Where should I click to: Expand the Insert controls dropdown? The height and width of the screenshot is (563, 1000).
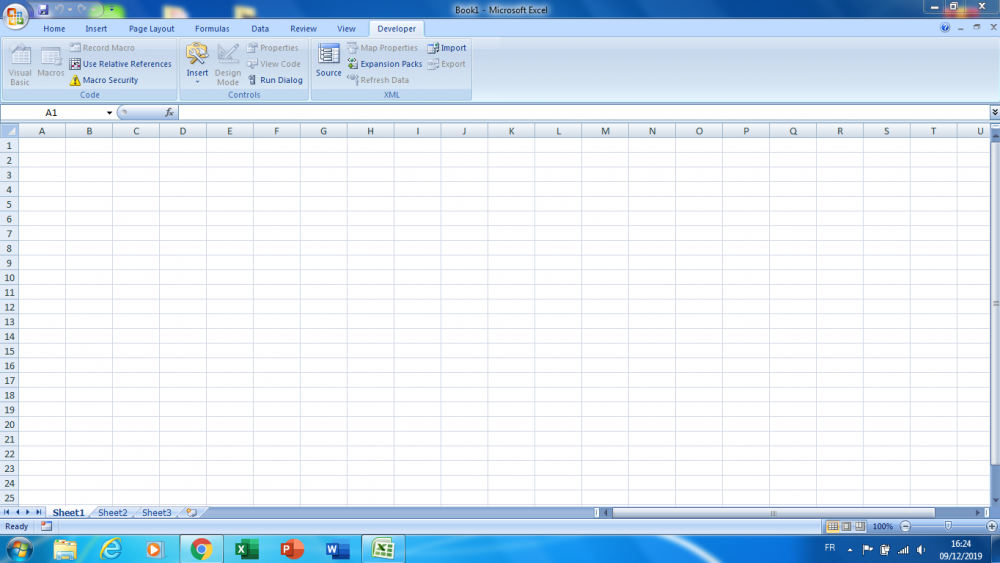[197, 81]
